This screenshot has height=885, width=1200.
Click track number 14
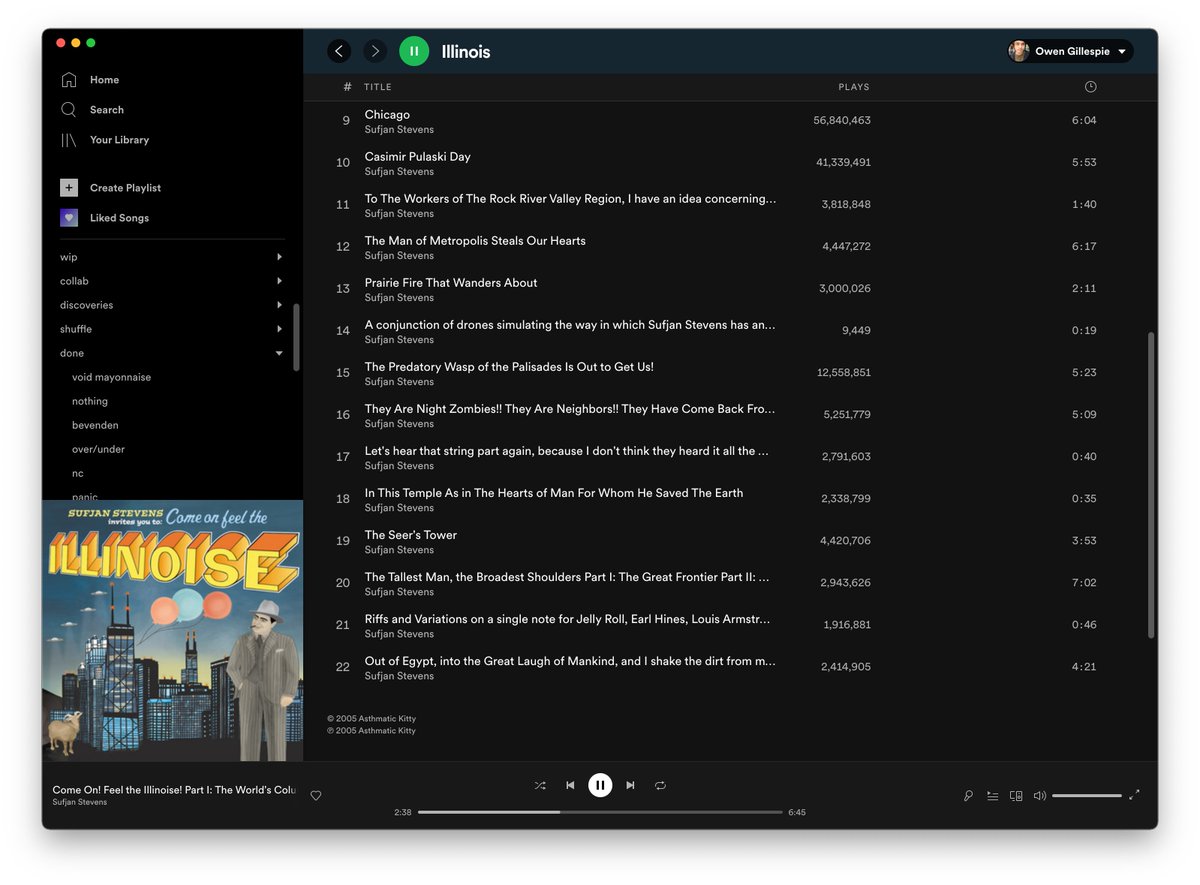(343, 330)
